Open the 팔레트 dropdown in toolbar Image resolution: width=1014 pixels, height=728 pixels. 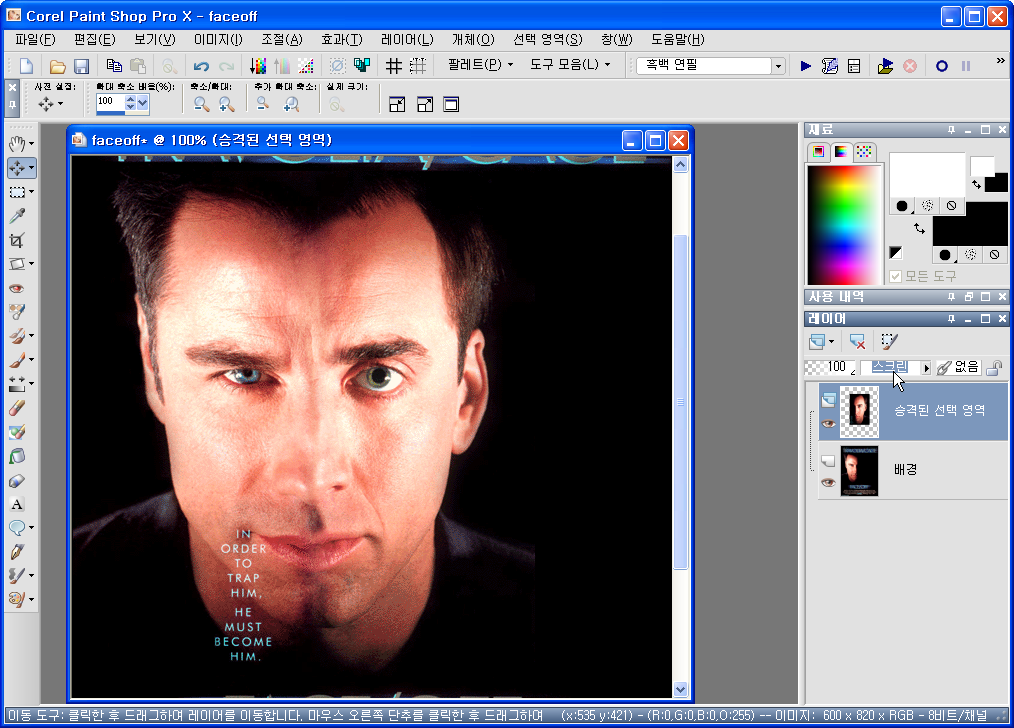coord(481,65)
